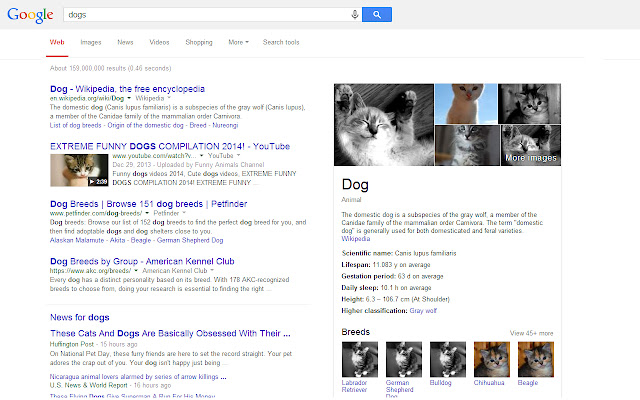Open the Wikipedia link in knowledge panel
640x400 pixels.
356,239
